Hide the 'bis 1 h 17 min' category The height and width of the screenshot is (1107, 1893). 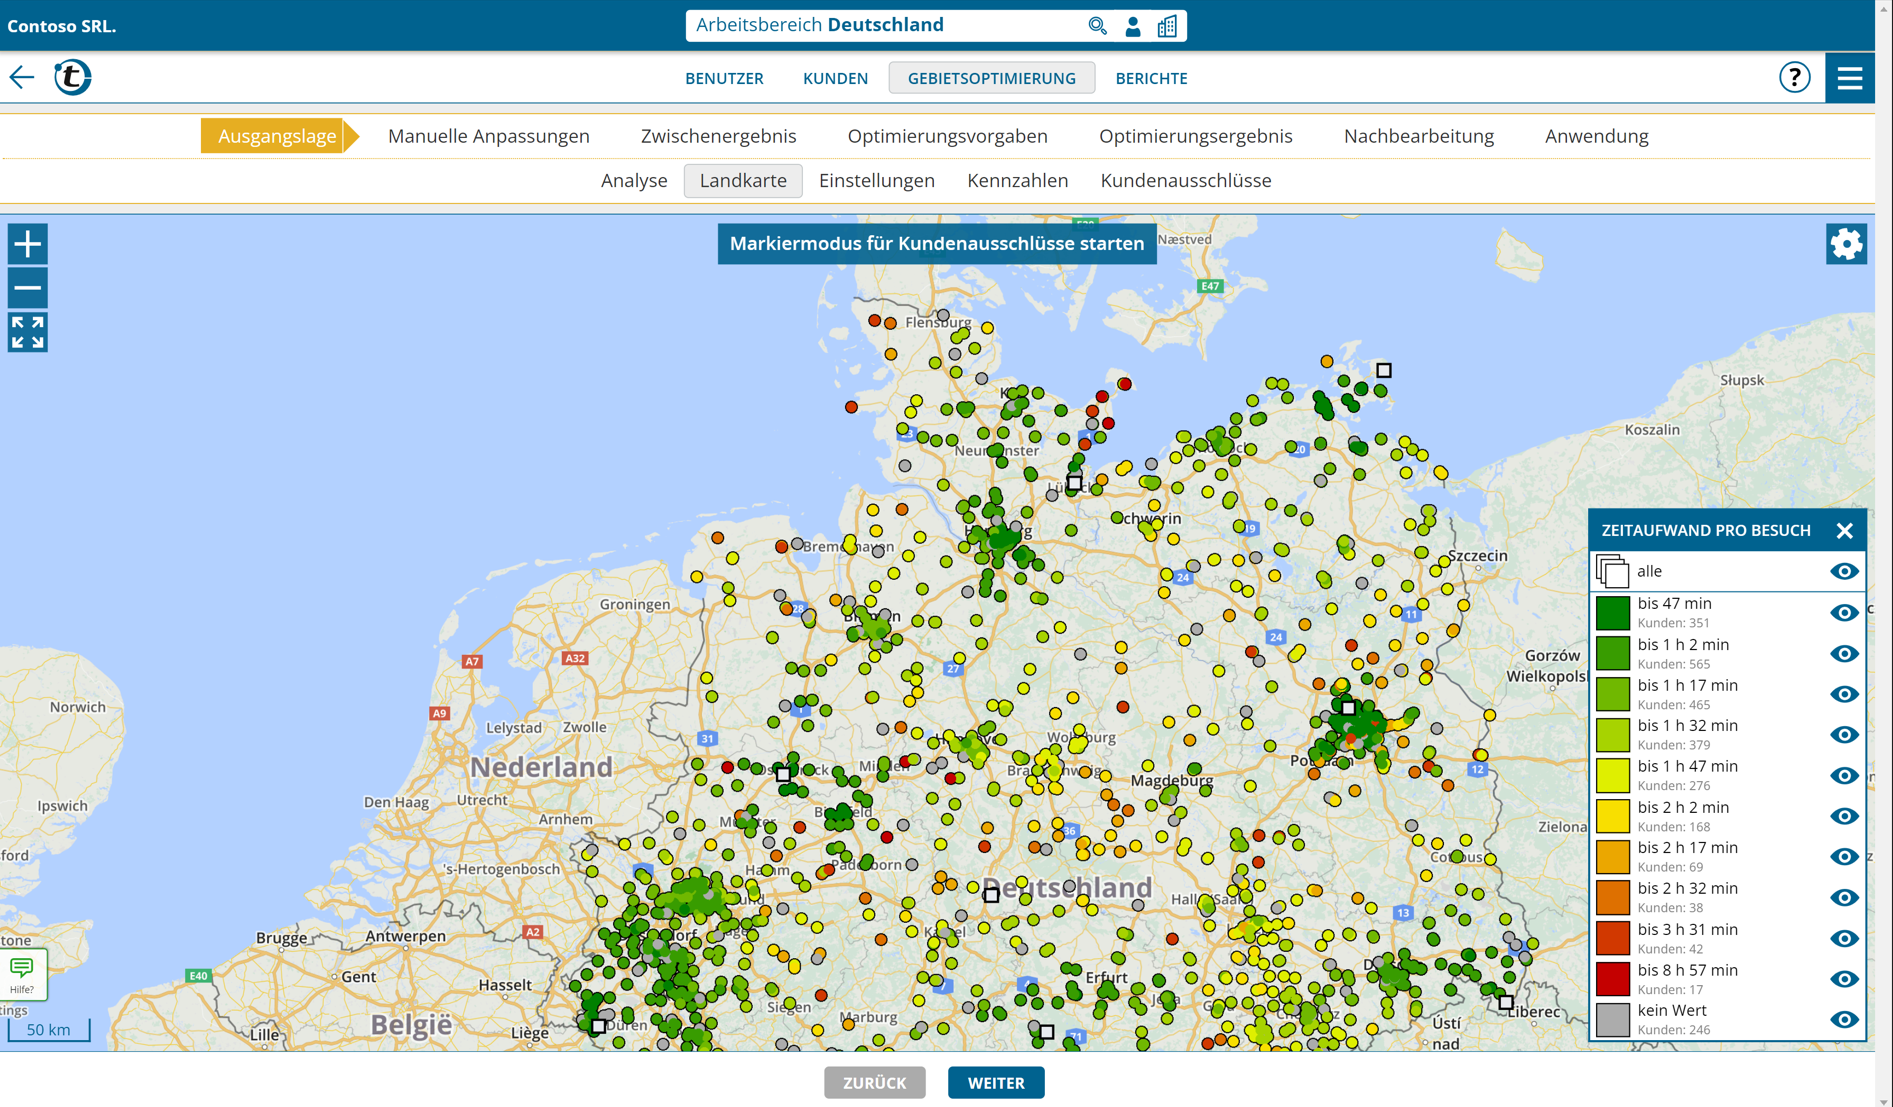click(x=1844, y=694)
